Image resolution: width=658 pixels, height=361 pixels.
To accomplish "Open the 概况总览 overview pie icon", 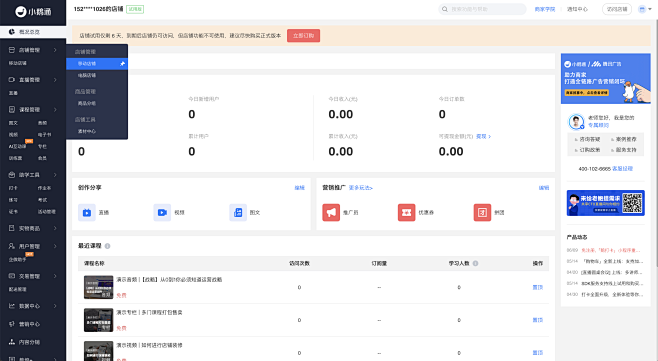I will click(x=12, y=32).
